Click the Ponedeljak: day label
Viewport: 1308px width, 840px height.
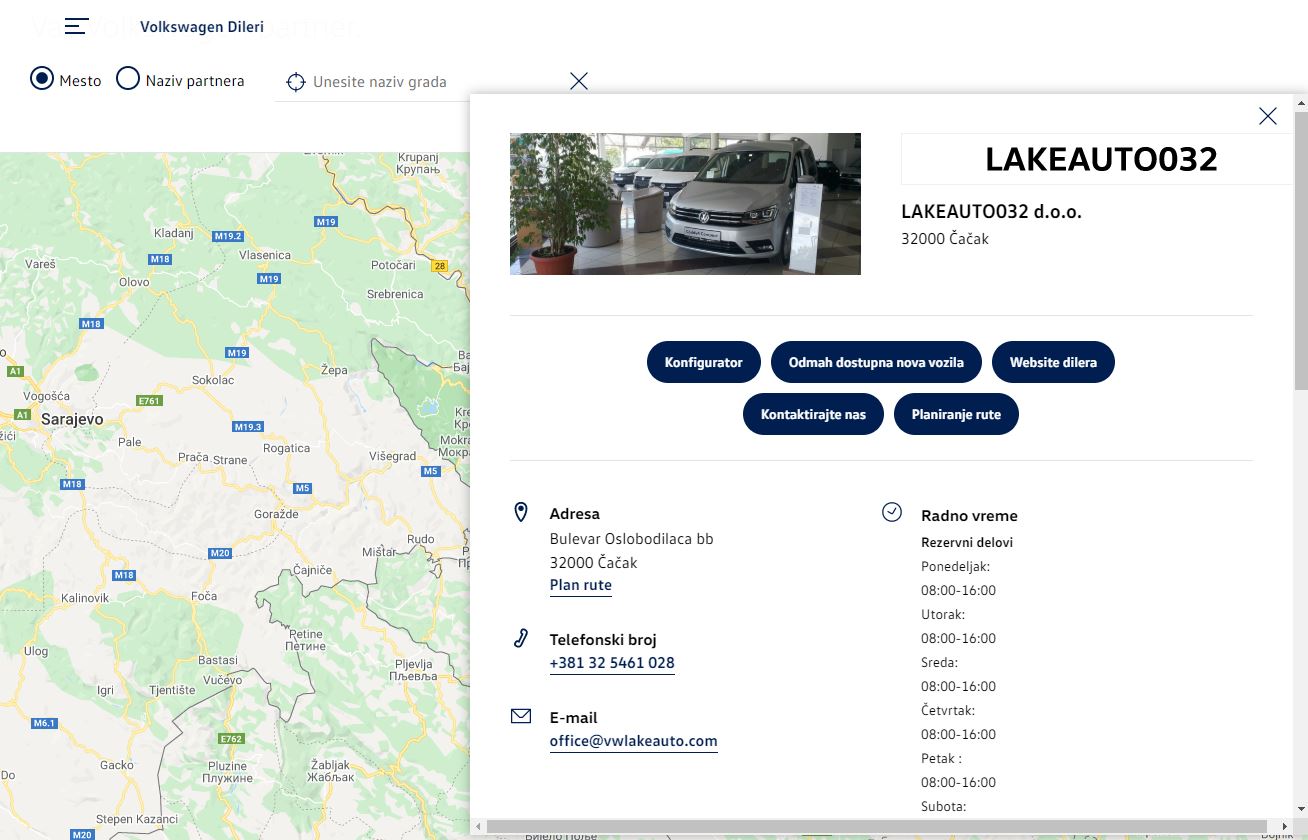click(956, 566)
